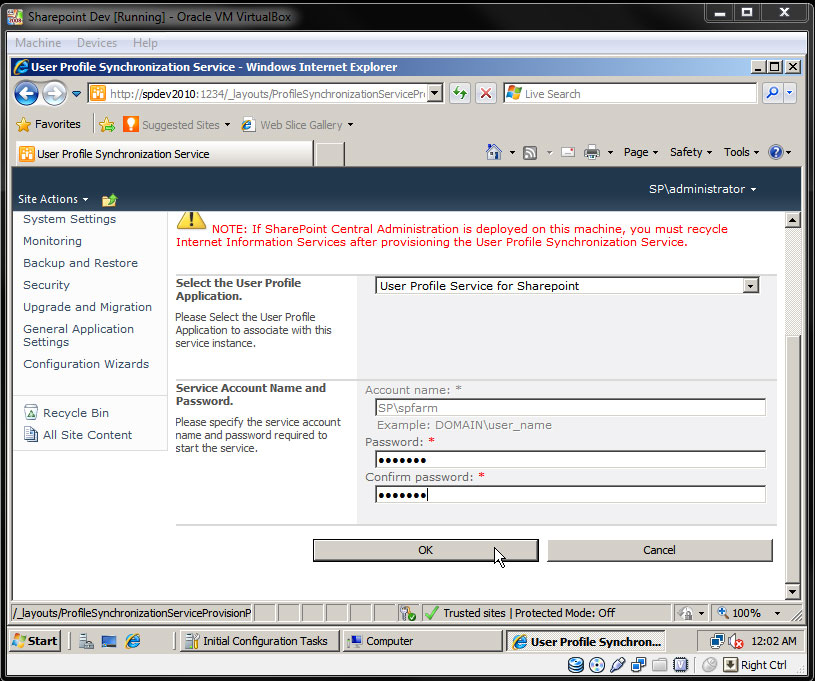The image size is (815, 681).
Task: Open Monitoring link in sidebar
Action: pos(52,241)
